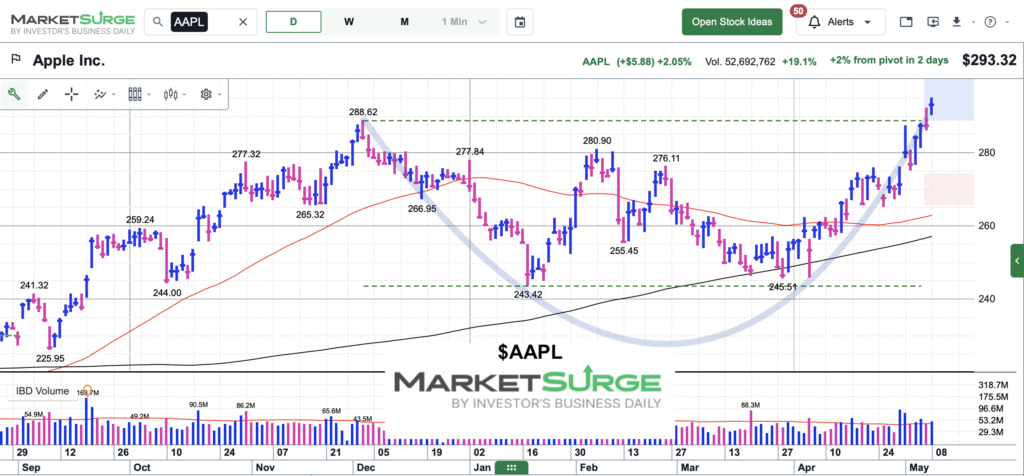
Task: Expand the arrow next to trend line tool
Action: pyautogui.click(x=114, y=95)
